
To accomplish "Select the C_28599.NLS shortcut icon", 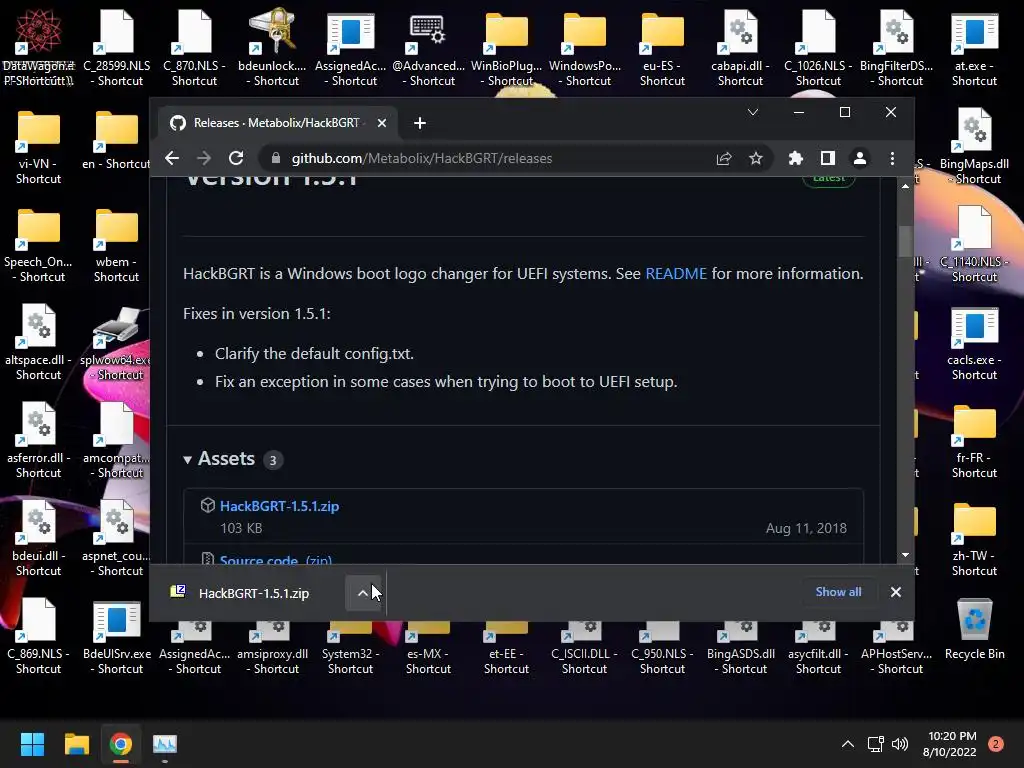I will pyautogui.click(x=116, y=48).
